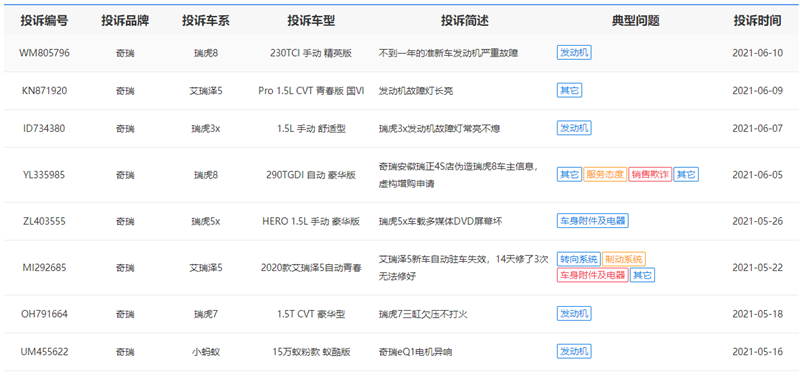This screenshot has width=800, height=377.
Task: Click the 发动机 tag in WM805796 row
Action: coord(574,53)
